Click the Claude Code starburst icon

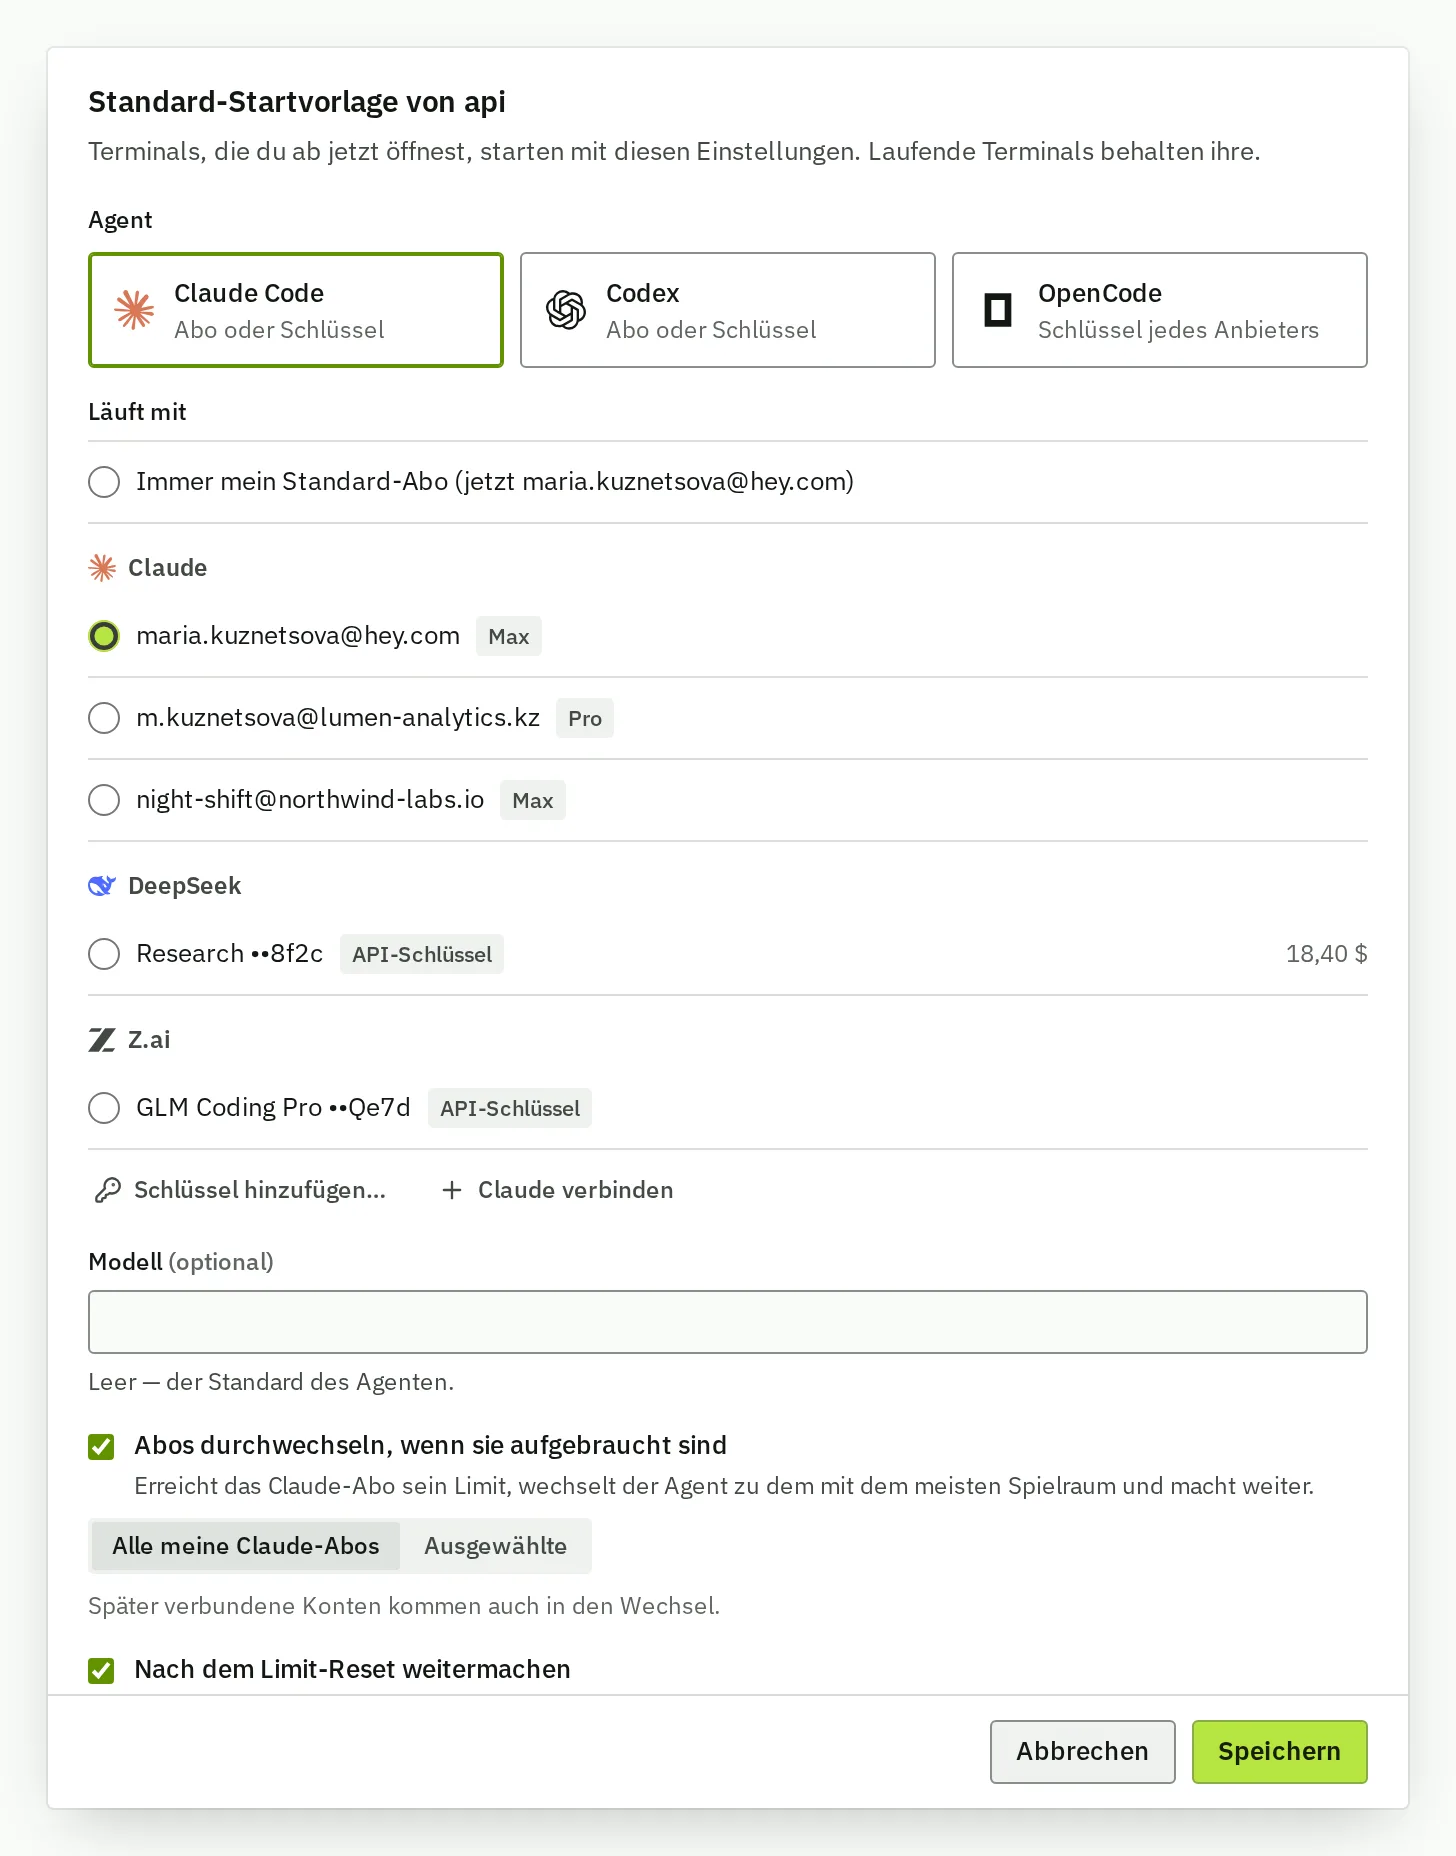pos(134,310)
